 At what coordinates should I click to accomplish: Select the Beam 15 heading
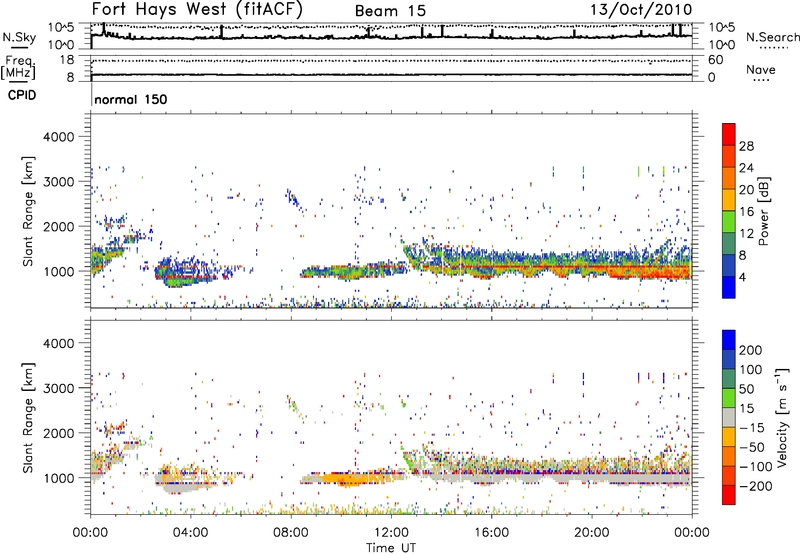390,11
